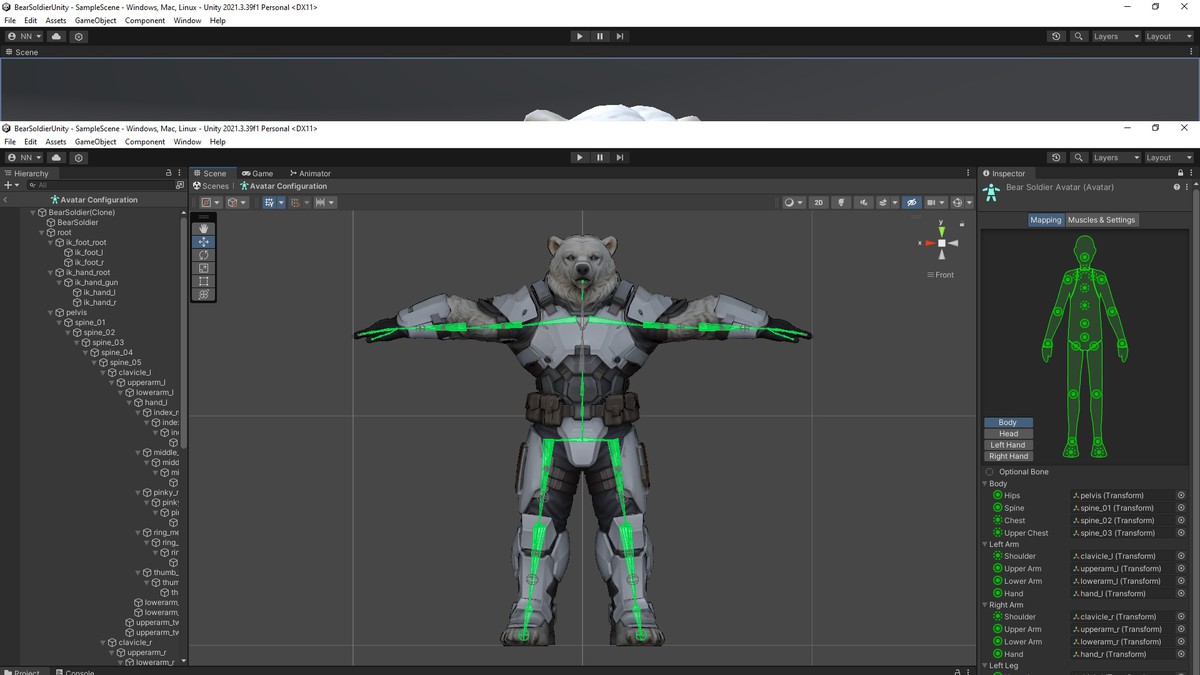Toggle 2D view mode in Scene toolbar
Image resolution: width=1200 pixels, height=675 pixels.
pos(818,202)
